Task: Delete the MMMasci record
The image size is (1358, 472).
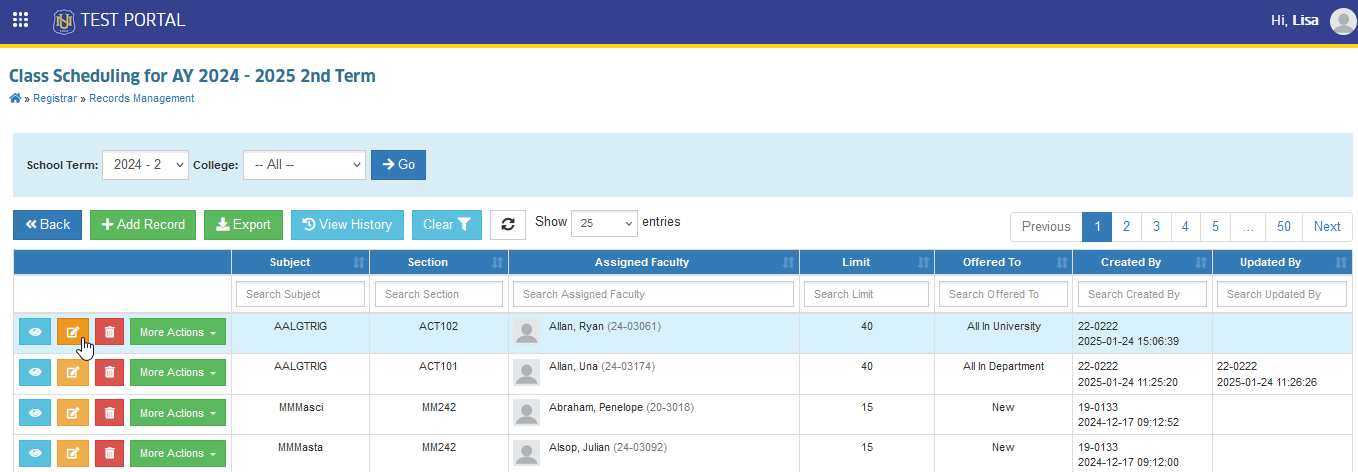Action: point(110,413)
